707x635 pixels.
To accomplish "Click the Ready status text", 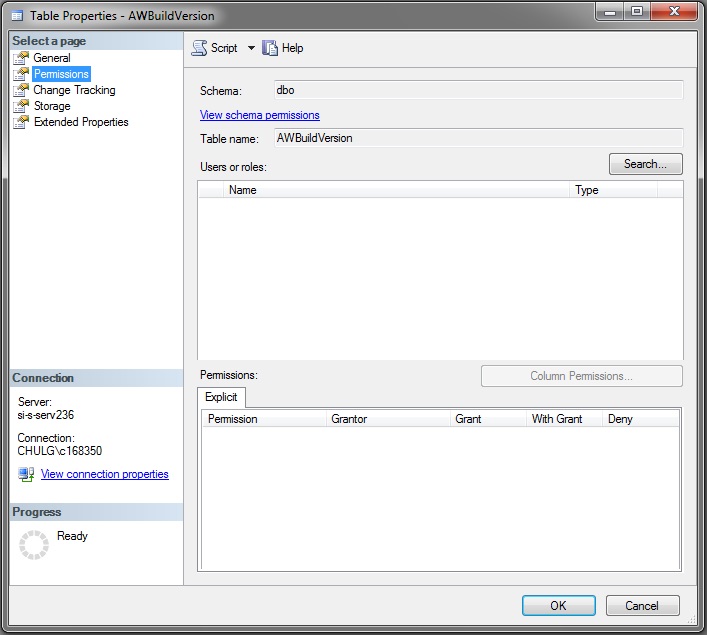I will coord(72,536).
